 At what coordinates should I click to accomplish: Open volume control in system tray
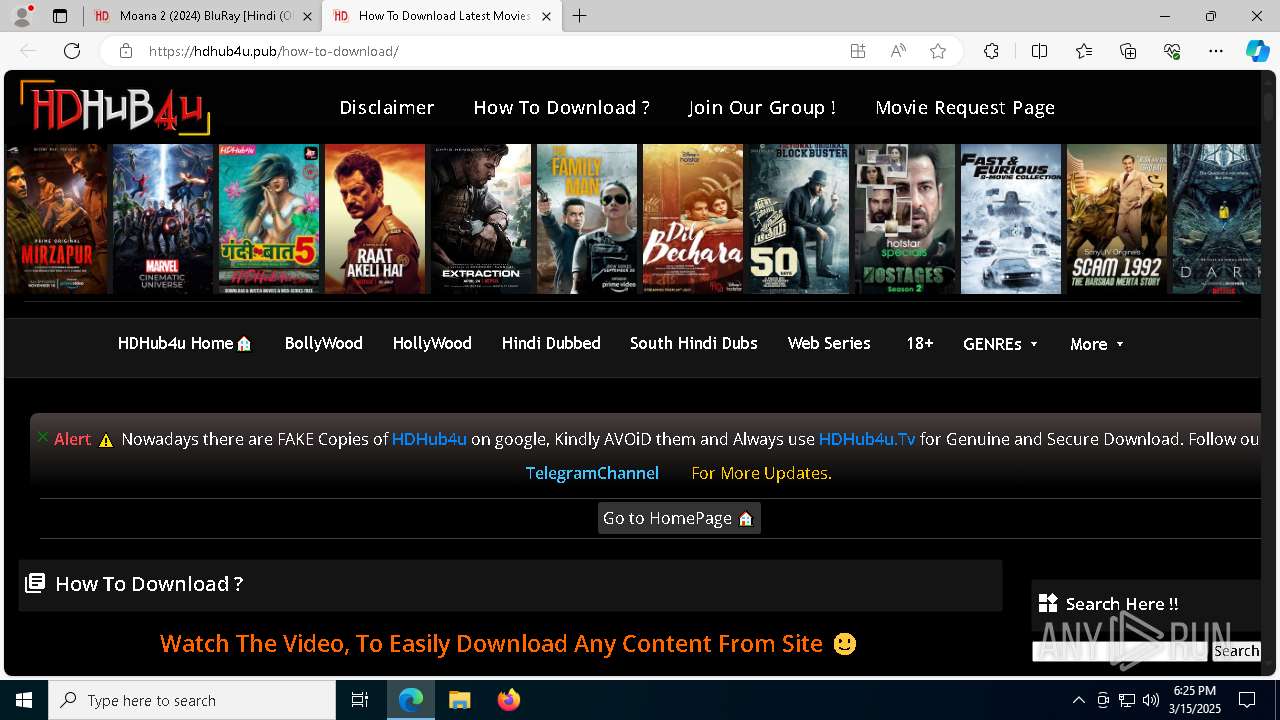(1151, 700)
